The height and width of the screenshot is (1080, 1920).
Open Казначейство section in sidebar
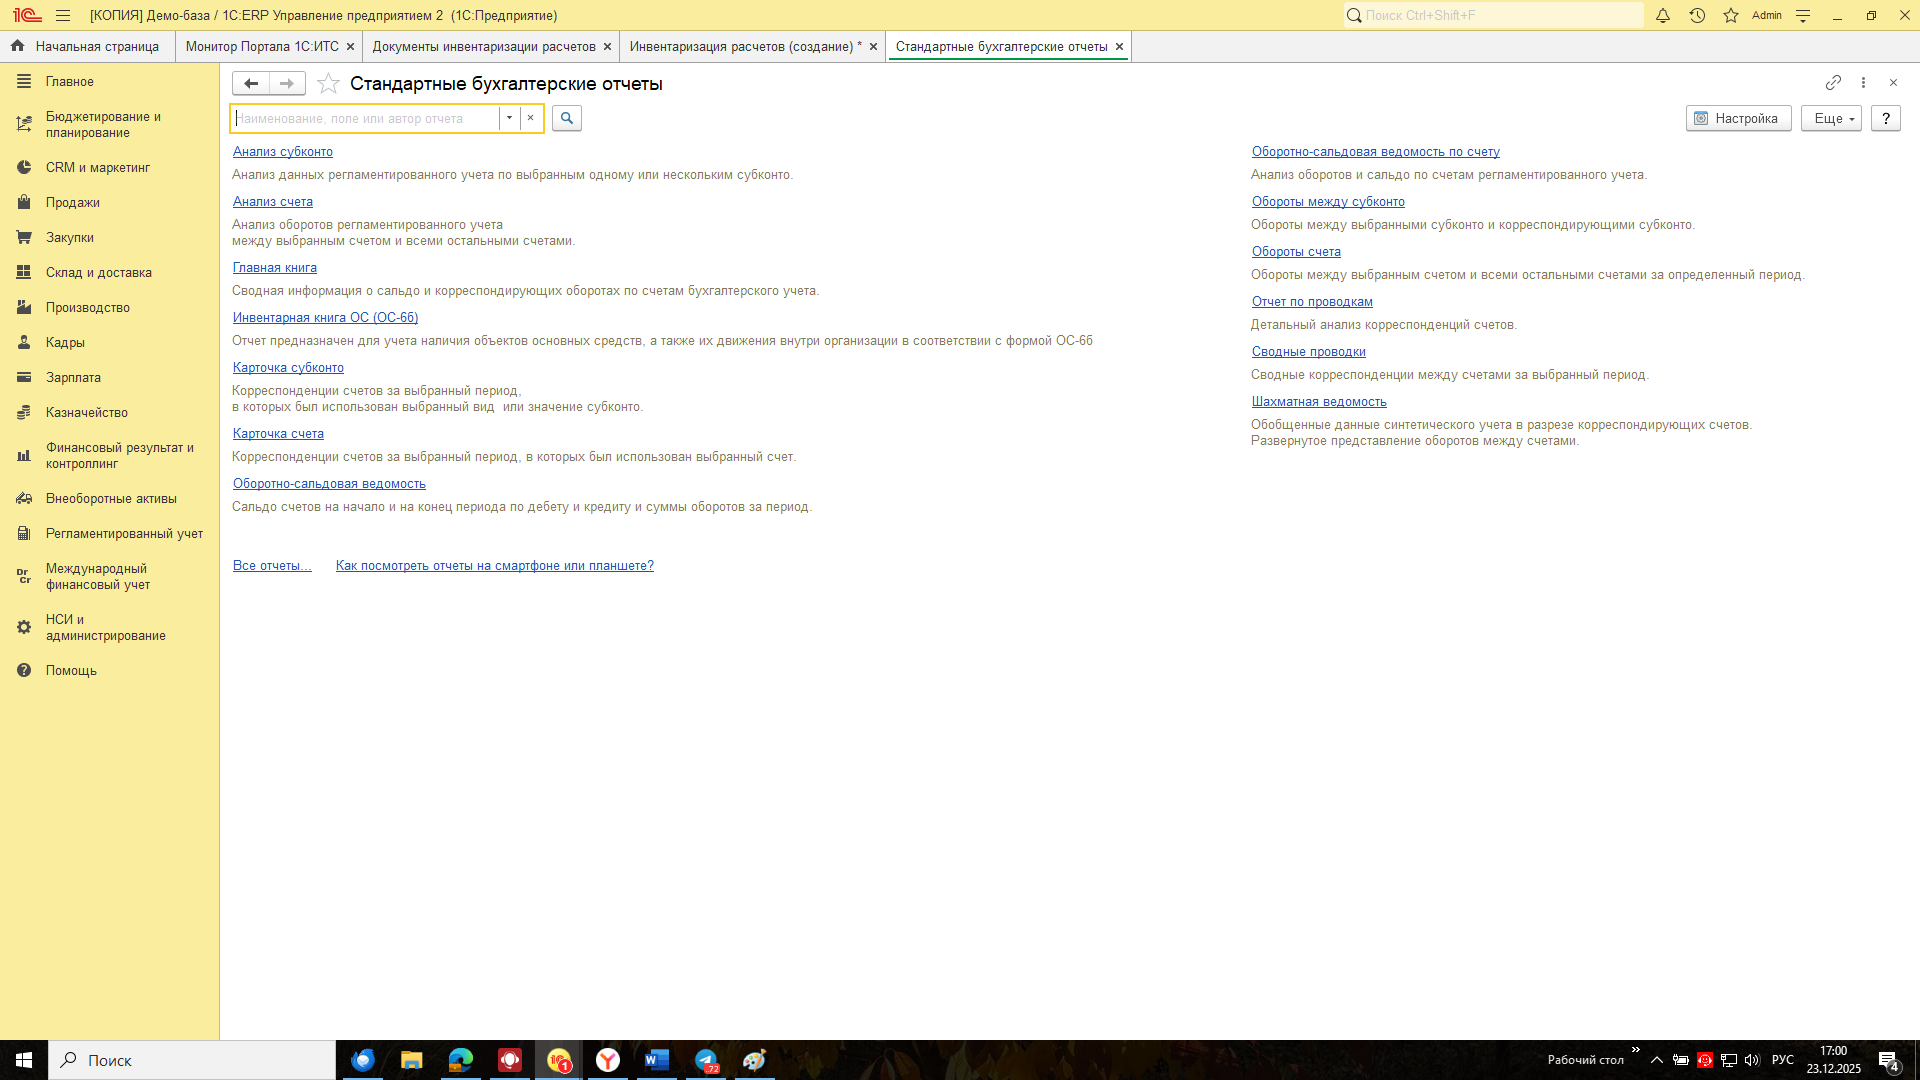click(87, 412)
